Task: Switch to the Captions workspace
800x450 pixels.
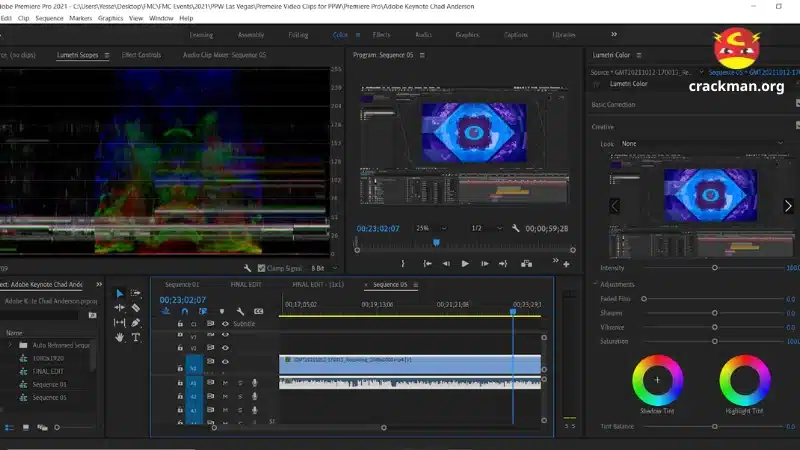Action: point(516,35)
